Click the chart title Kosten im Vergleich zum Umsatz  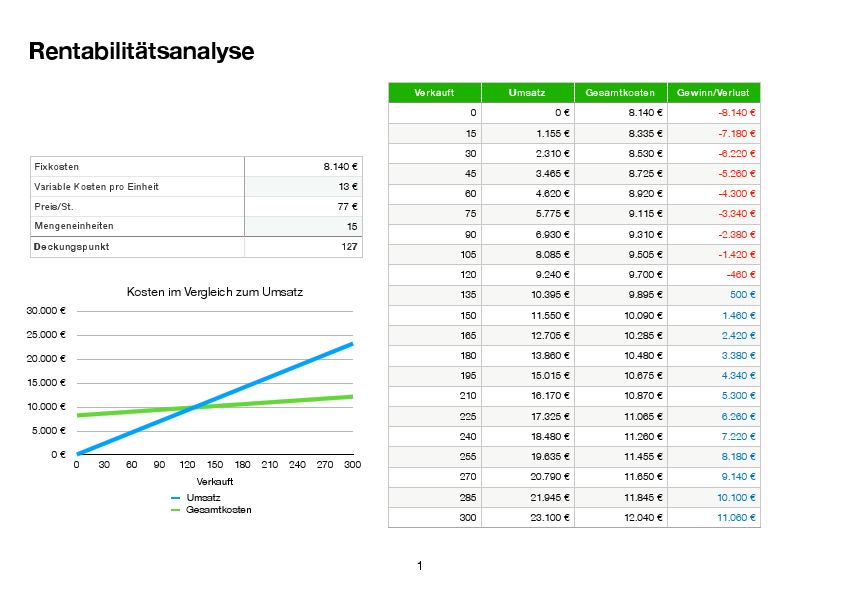[215, 292]
